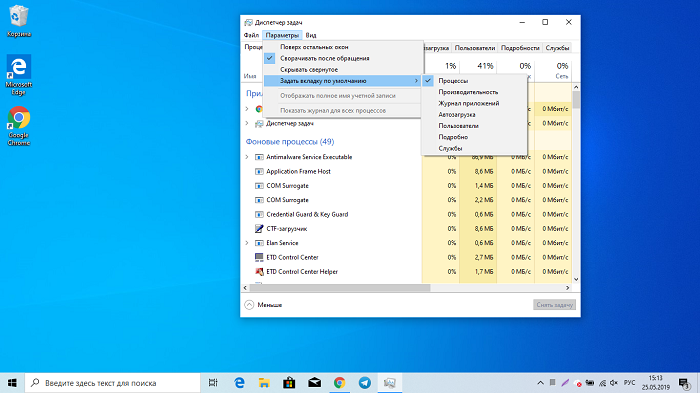Expand the Elan Service process row
The image size is (700, 393).
pos(247,243)
